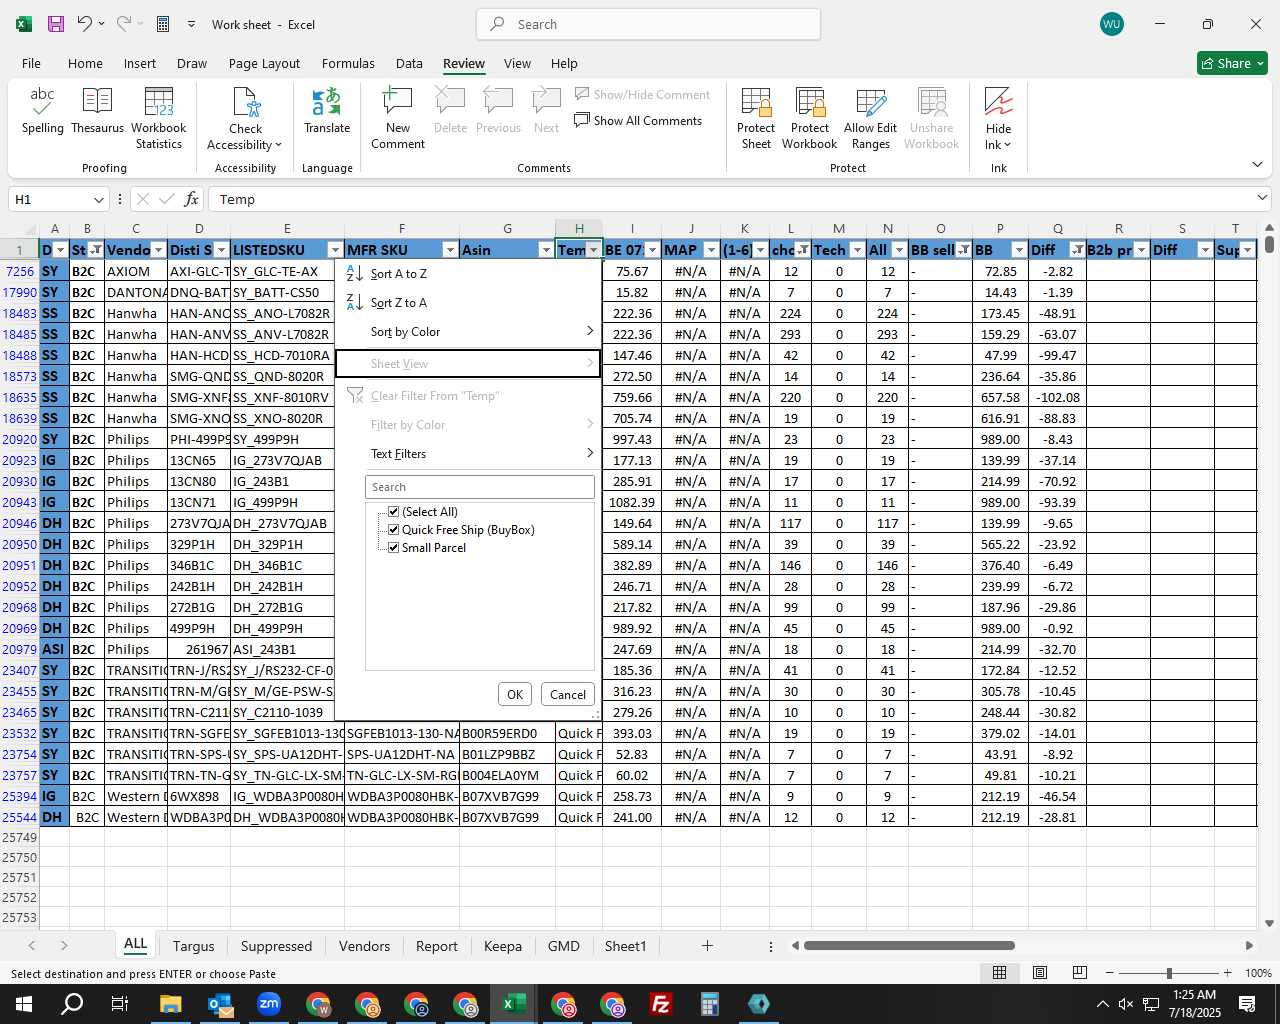
Task: Click the Undo arrow icon
Action: click(x=85, y=24)
